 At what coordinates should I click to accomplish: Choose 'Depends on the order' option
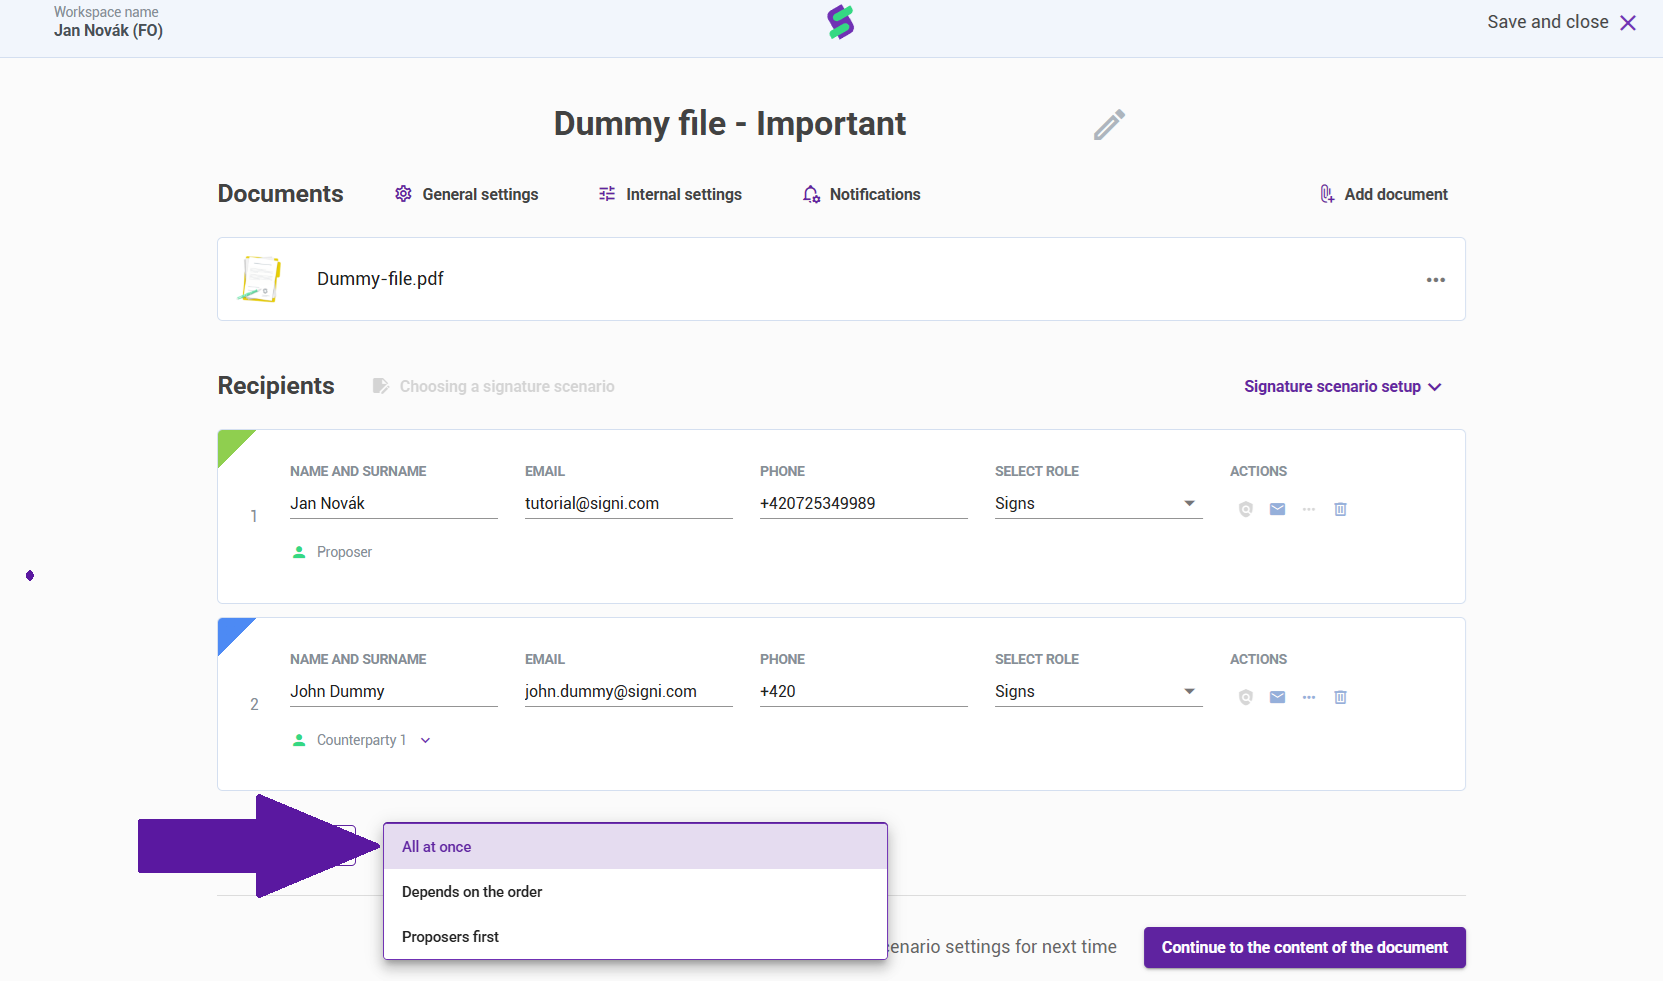pyautogui.click(x=635, y=892)
